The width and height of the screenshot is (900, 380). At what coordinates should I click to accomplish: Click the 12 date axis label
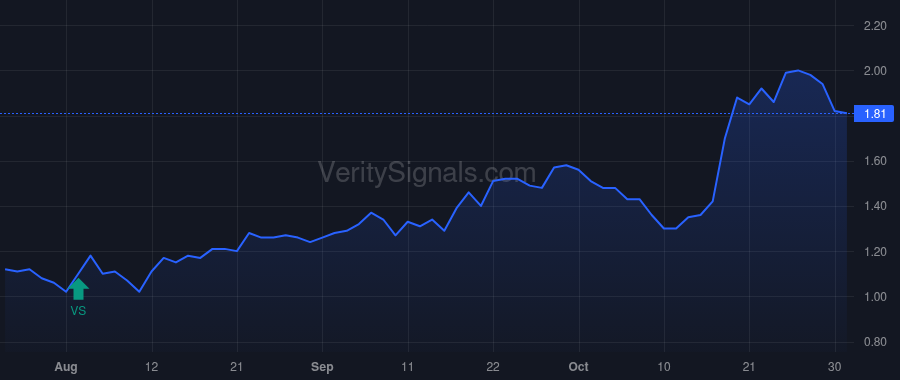pyautogui.click(x=152, y=367)
